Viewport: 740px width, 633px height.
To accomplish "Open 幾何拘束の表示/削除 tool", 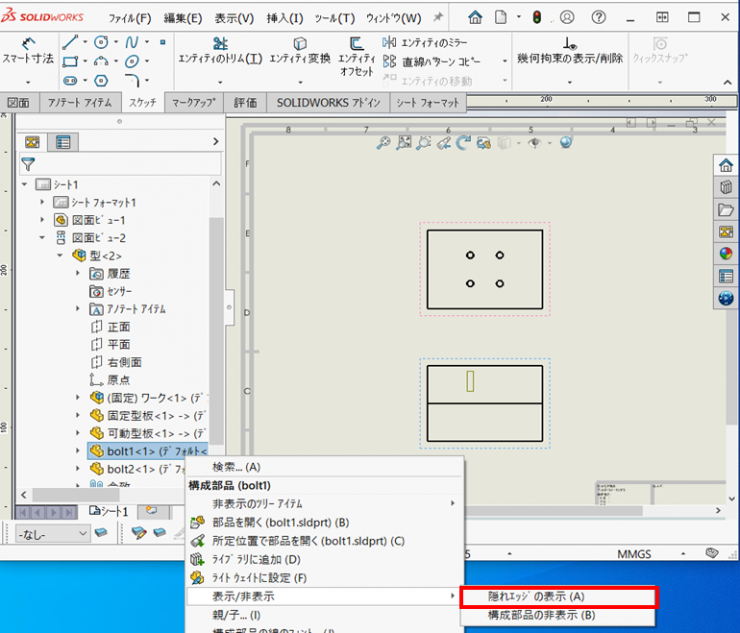I will click(x=570, y=51).
